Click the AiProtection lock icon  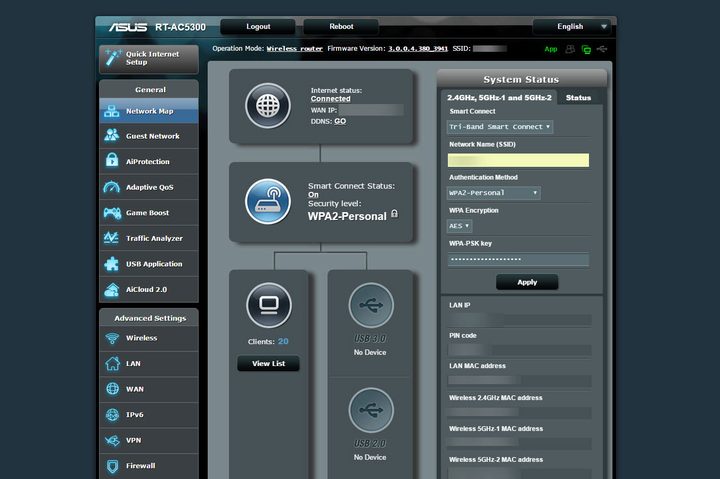coord(112,161)
